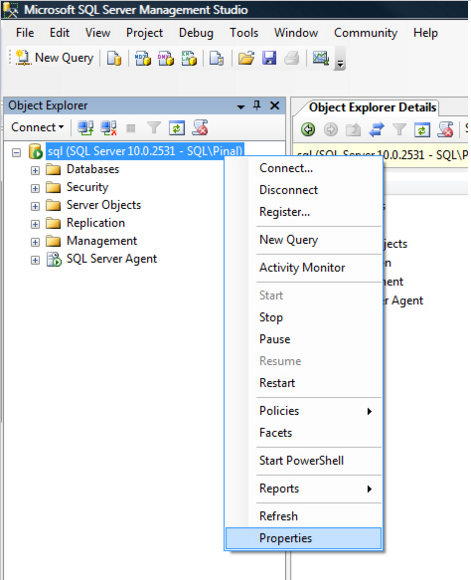The height and width of the screenshot is (580, 471).
Task: Click the Analysis Services MDX Query icon
Action: (143, 58)
